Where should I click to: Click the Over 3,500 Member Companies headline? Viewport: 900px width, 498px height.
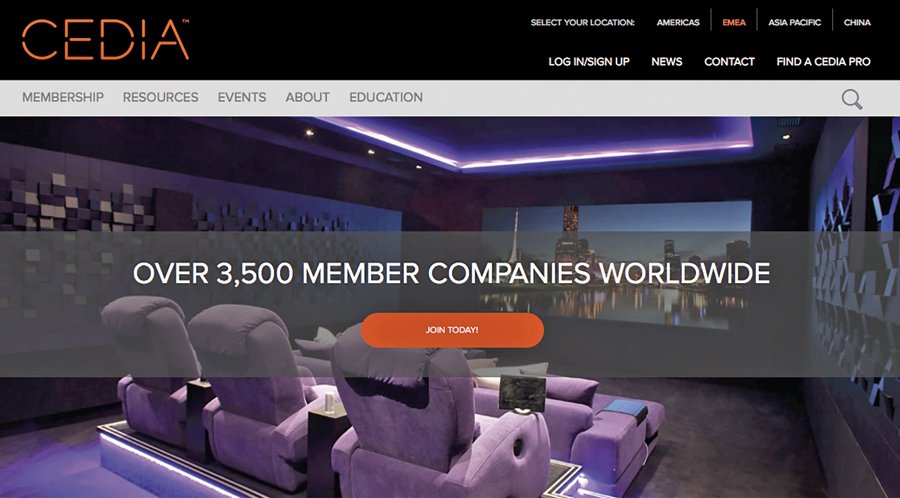coord(452,273)
